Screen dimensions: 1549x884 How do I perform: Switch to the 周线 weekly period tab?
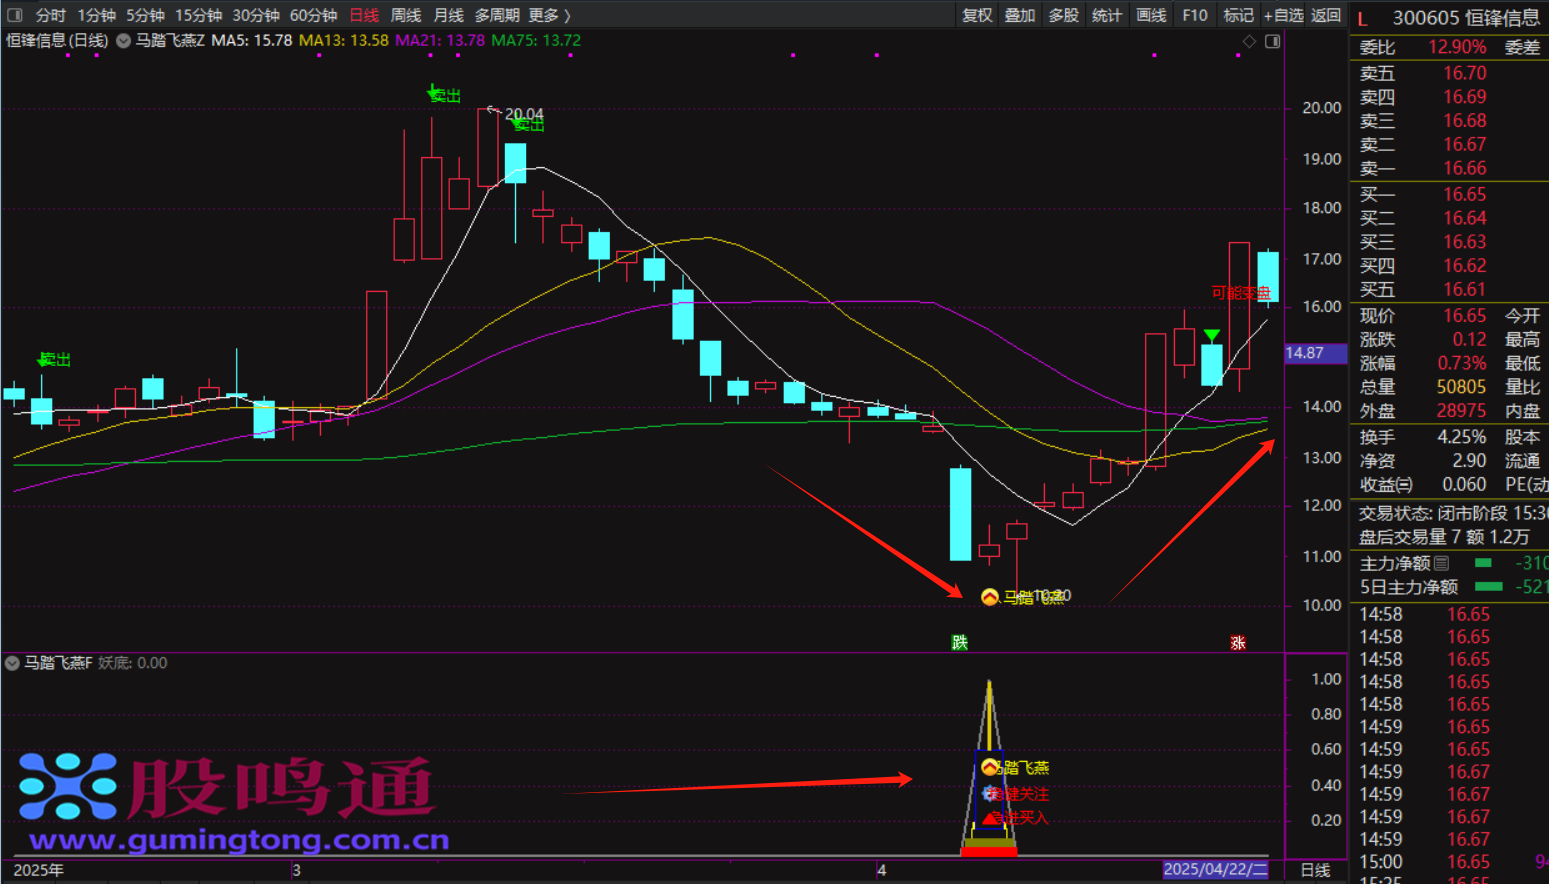405,15
